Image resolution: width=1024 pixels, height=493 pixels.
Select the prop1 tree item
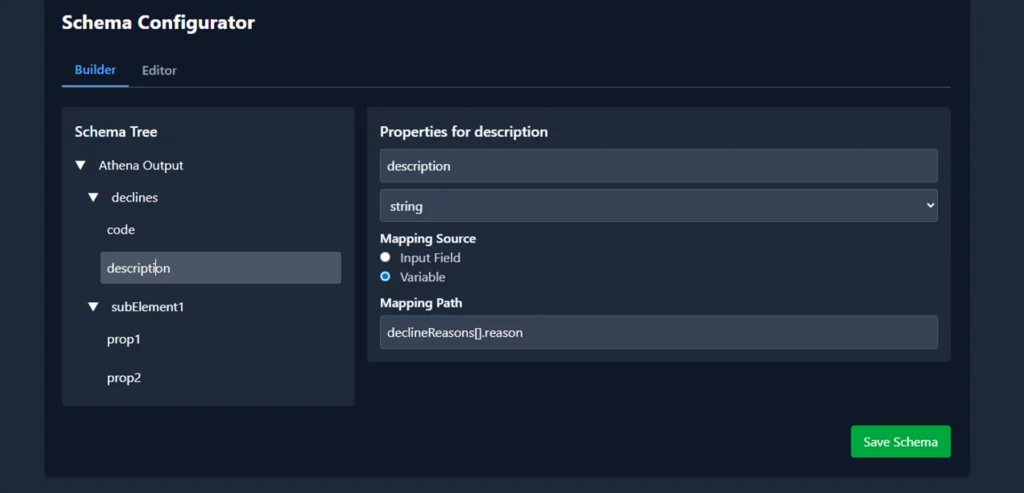pyautogui.click(x=124, y=340)
